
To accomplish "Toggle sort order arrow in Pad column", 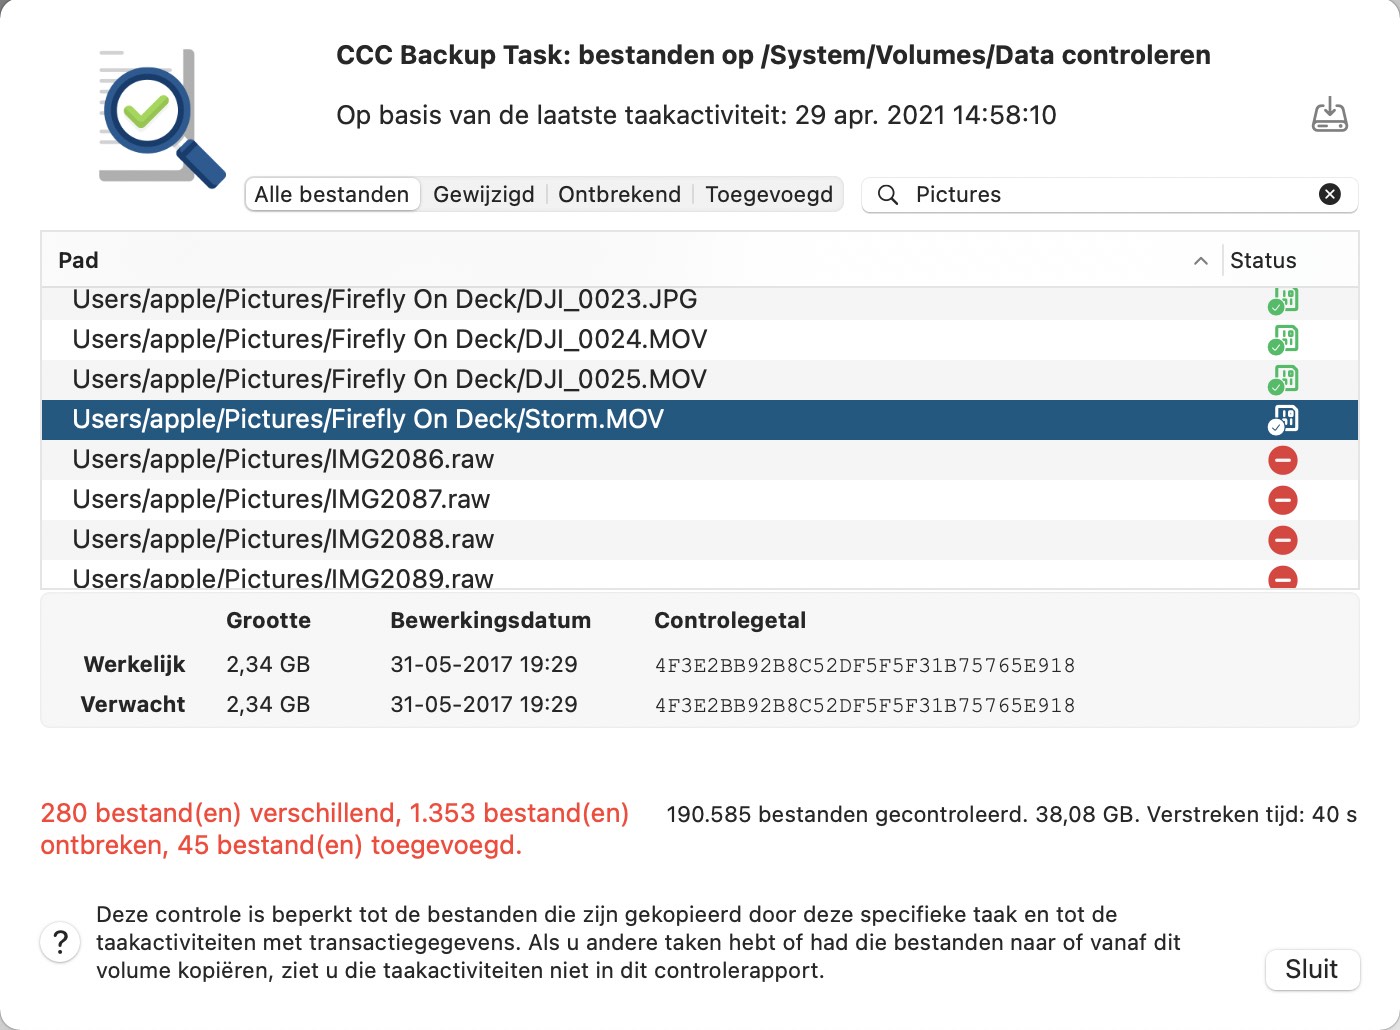I will point(1201,261).
